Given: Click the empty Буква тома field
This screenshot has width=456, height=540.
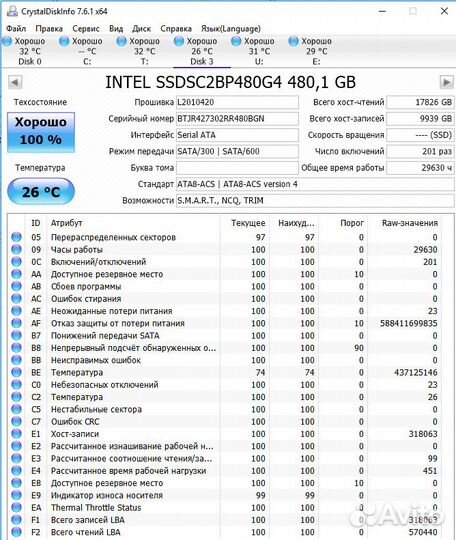Looking at the screenshot, I should [237, 168].
